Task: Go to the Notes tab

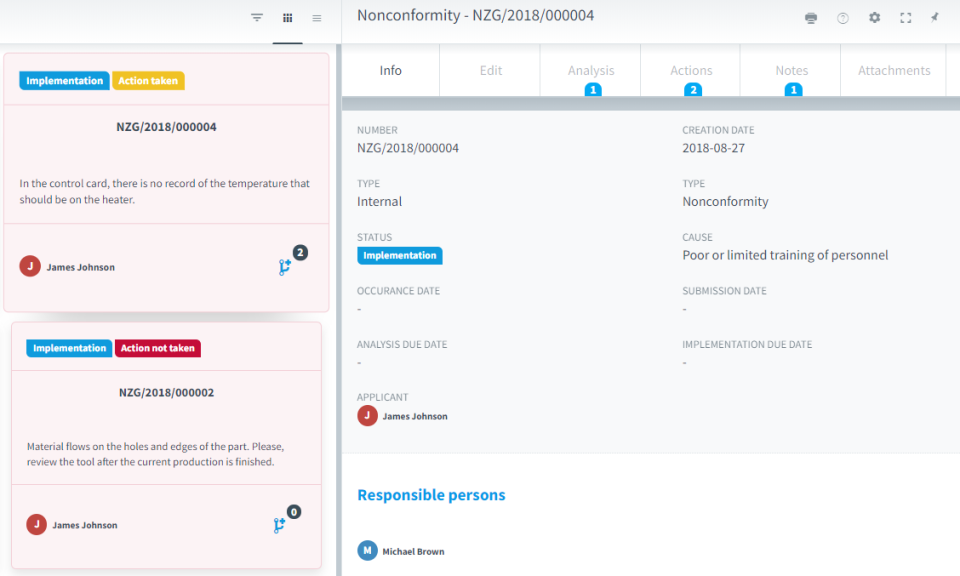Action: click(791, 71)
